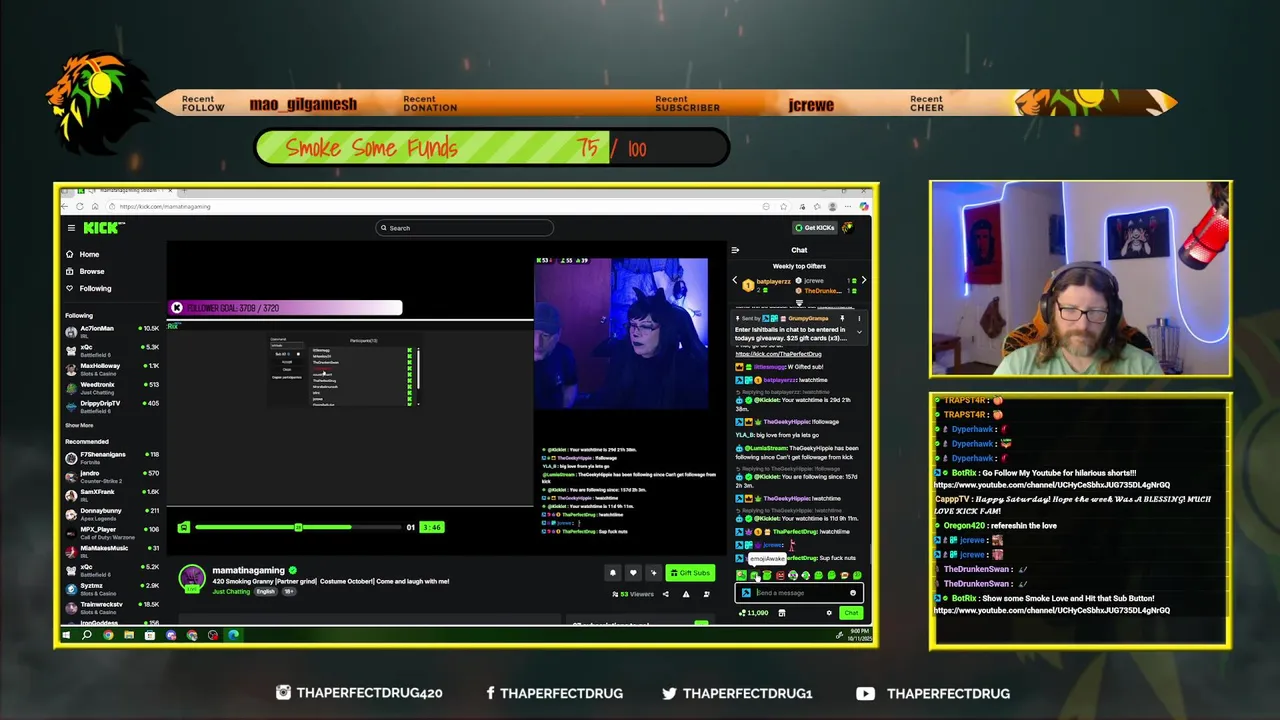Toggle follow heart for mamatinagaming
Screen dimensions: 1280x720
click(632, 573)
